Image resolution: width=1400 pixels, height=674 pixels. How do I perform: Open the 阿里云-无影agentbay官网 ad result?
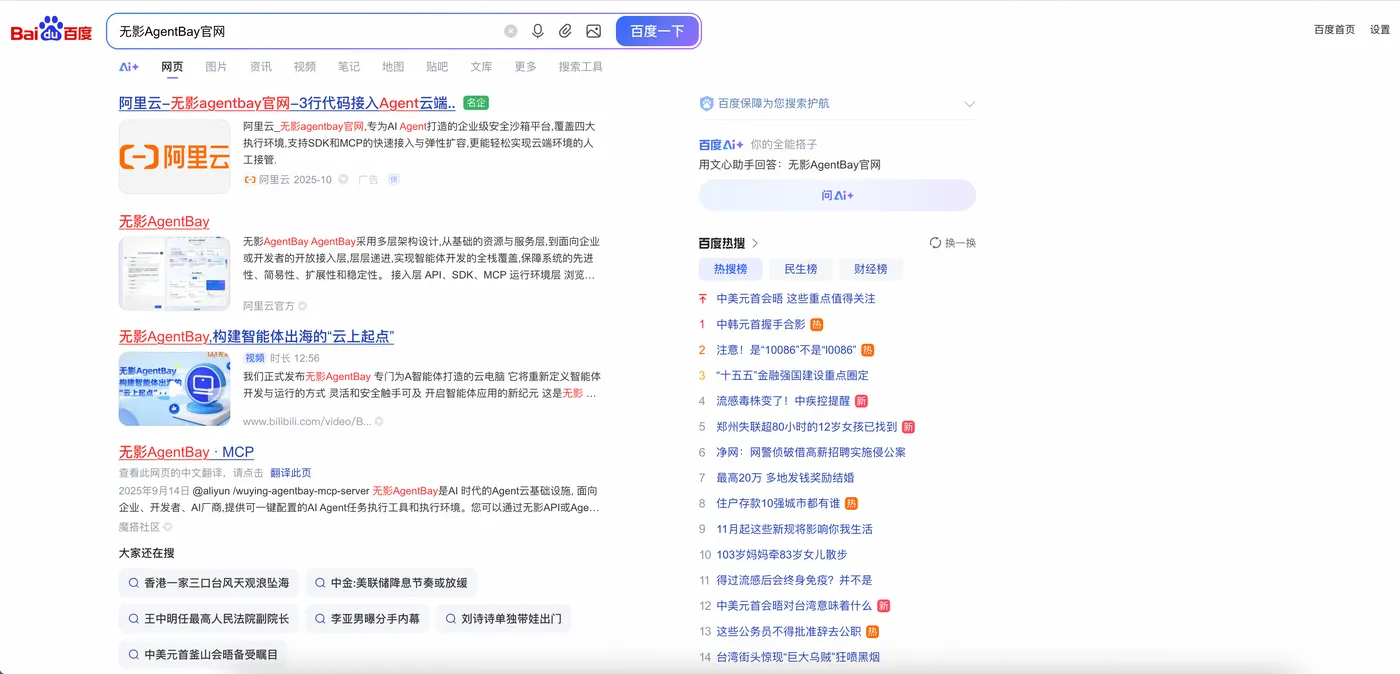point(287,103)
